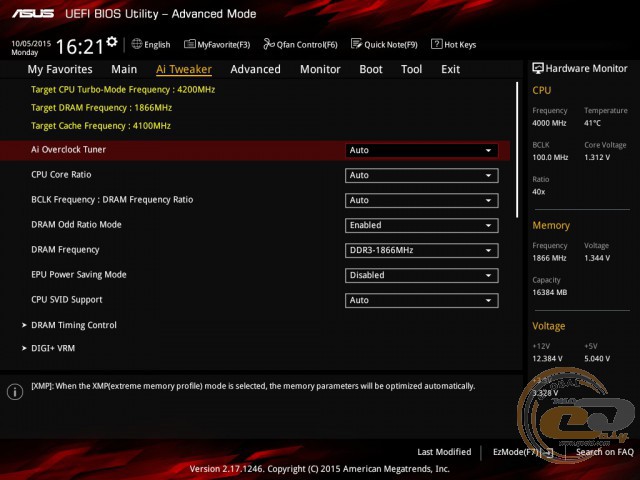Click the ASUS logo
This screenshot has height=480, width=640.
coord(33,13)
